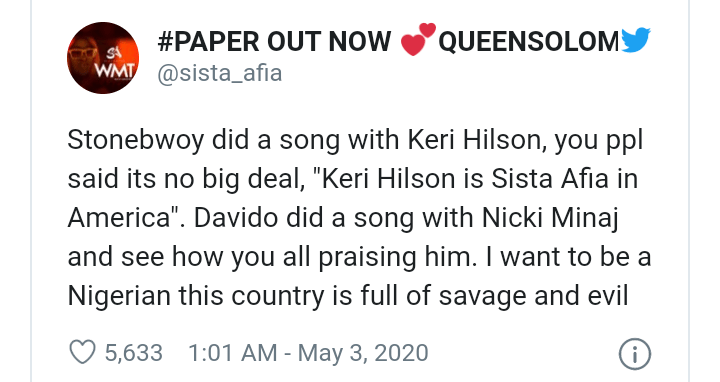Open the circled info icon

tap(635, 354)
